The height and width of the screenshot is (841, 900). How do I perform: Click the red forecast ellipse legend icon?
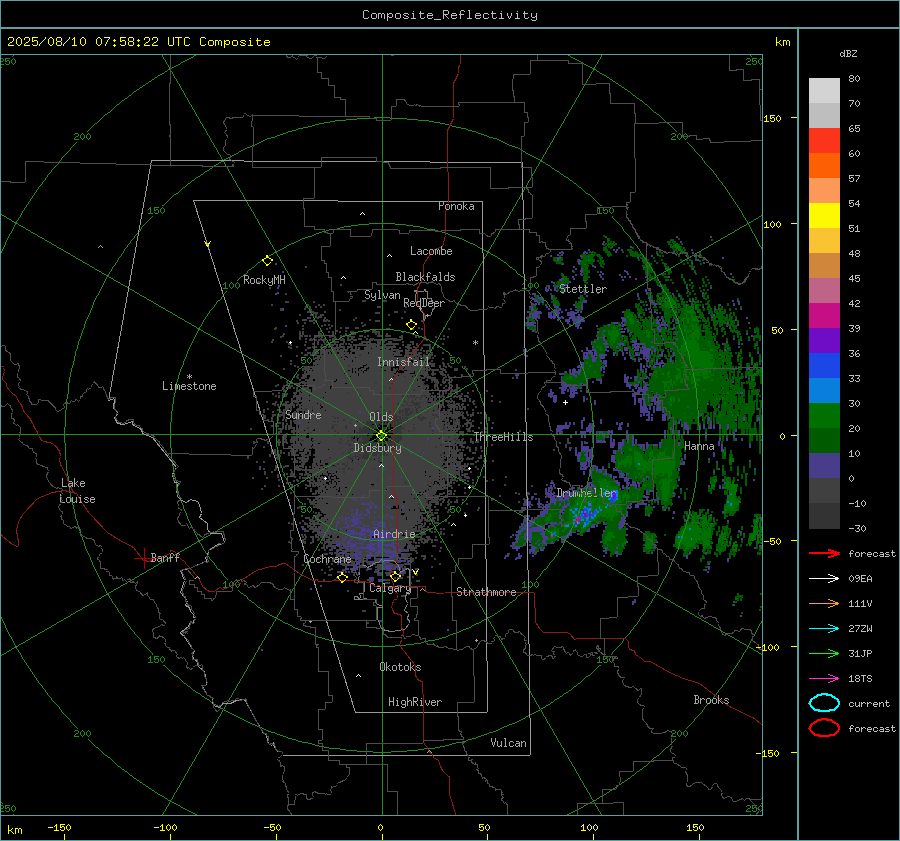pyautogui.click(x=824, y=728)
